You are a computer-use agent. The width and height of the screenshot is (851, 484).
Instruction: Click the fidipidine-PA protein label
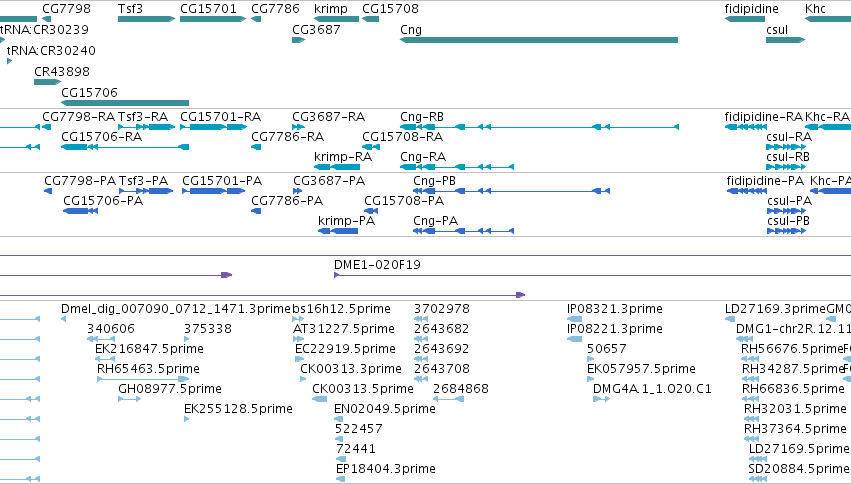pyautogui.click(x=765, y=181)
